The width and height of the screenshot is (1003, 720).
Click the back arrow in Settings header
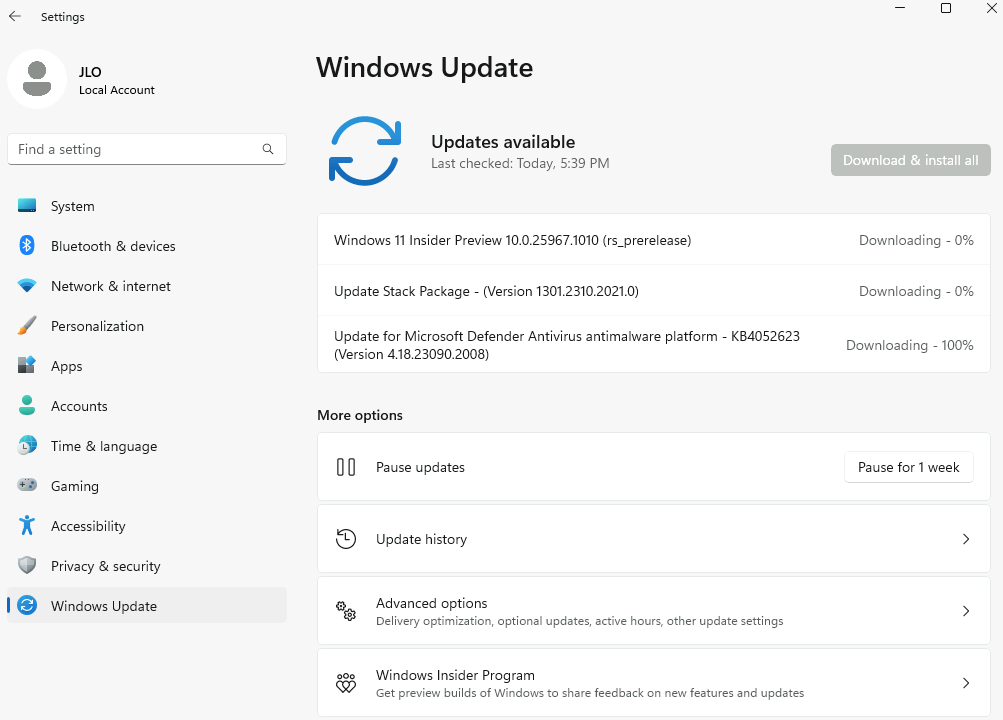15,17
